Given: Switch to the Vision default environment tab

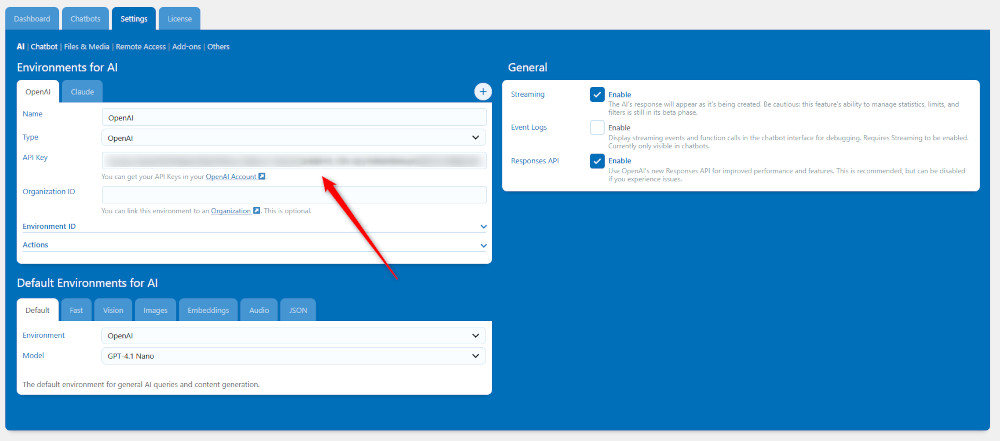Looking at the screenshot, I should coord(113,310).
